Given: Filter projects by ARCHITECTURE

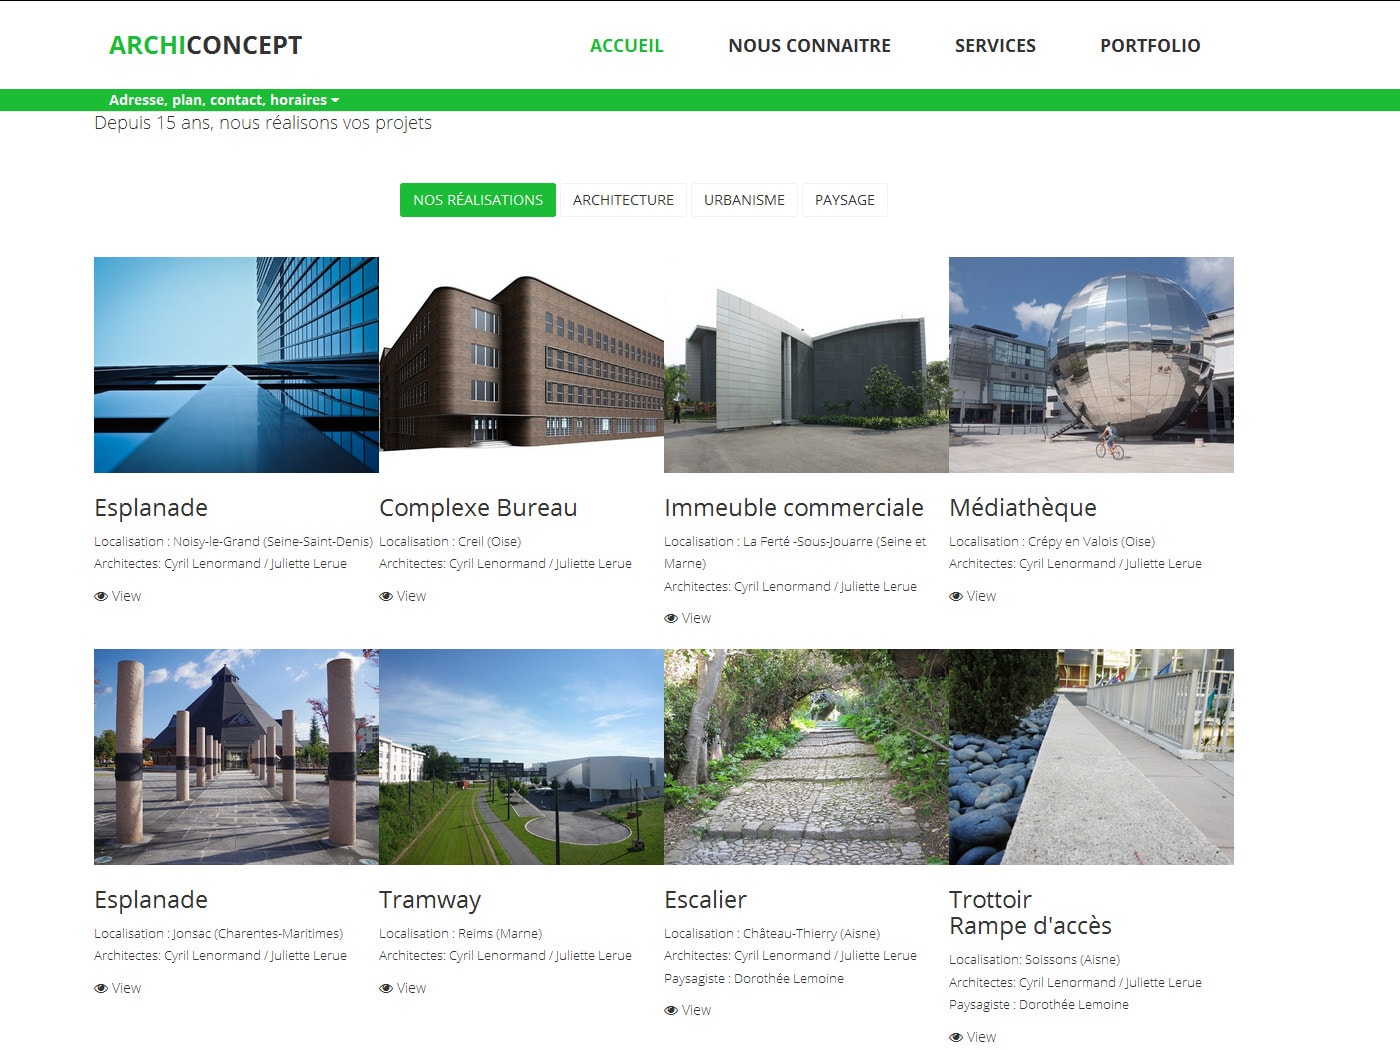Looking at the screenshot, I should (x=623, y=200).
